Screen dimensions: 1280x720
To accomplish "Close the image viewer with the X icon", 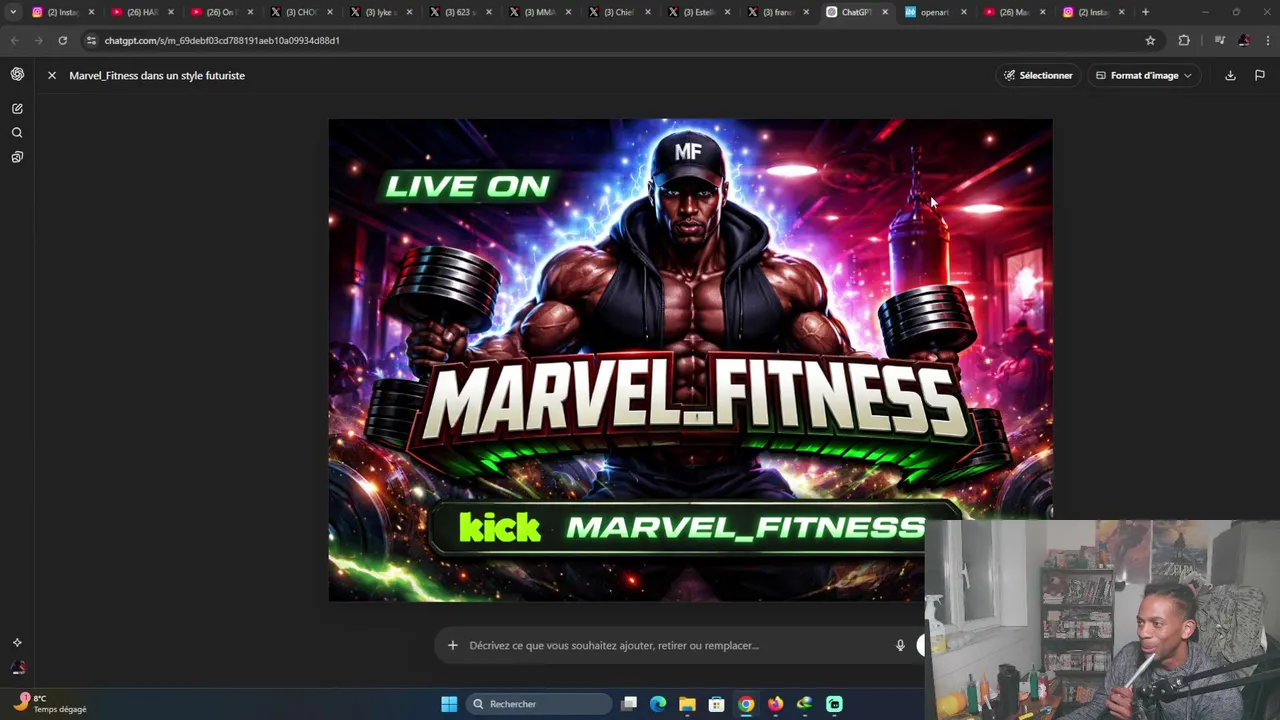I will pos(52,75).
